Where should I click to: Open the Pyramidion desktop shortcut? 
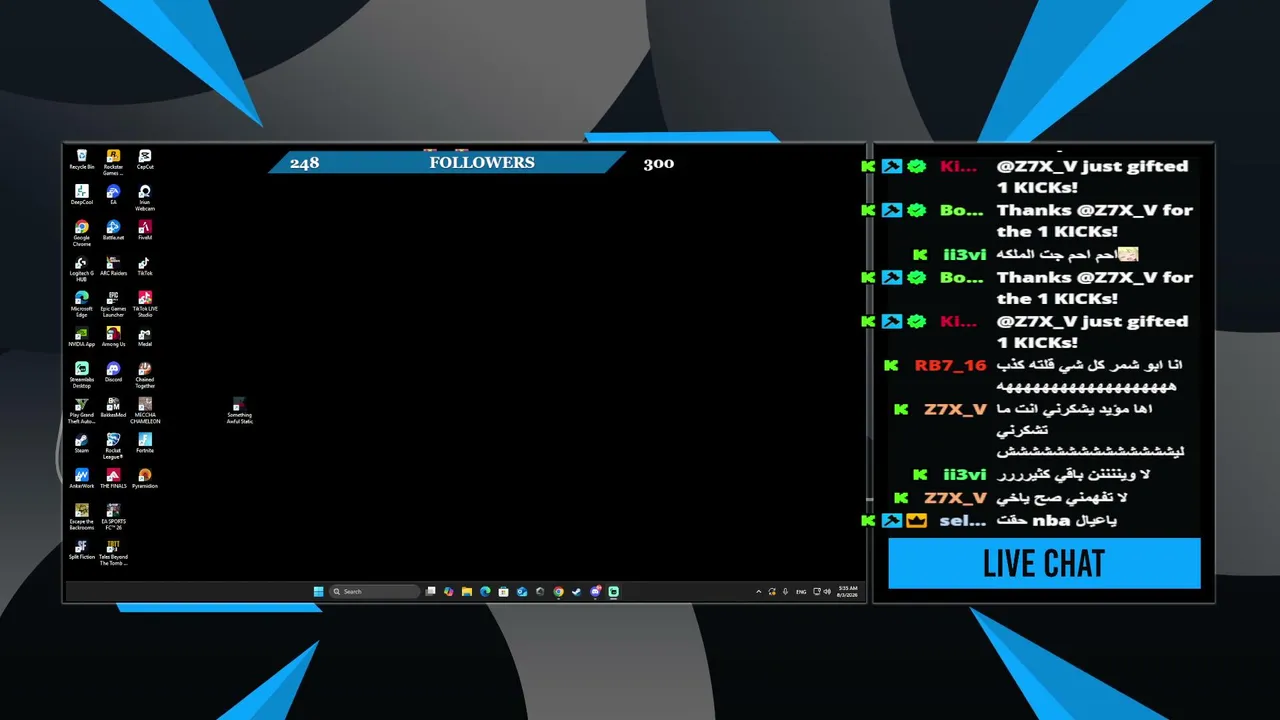coord(145,479)
